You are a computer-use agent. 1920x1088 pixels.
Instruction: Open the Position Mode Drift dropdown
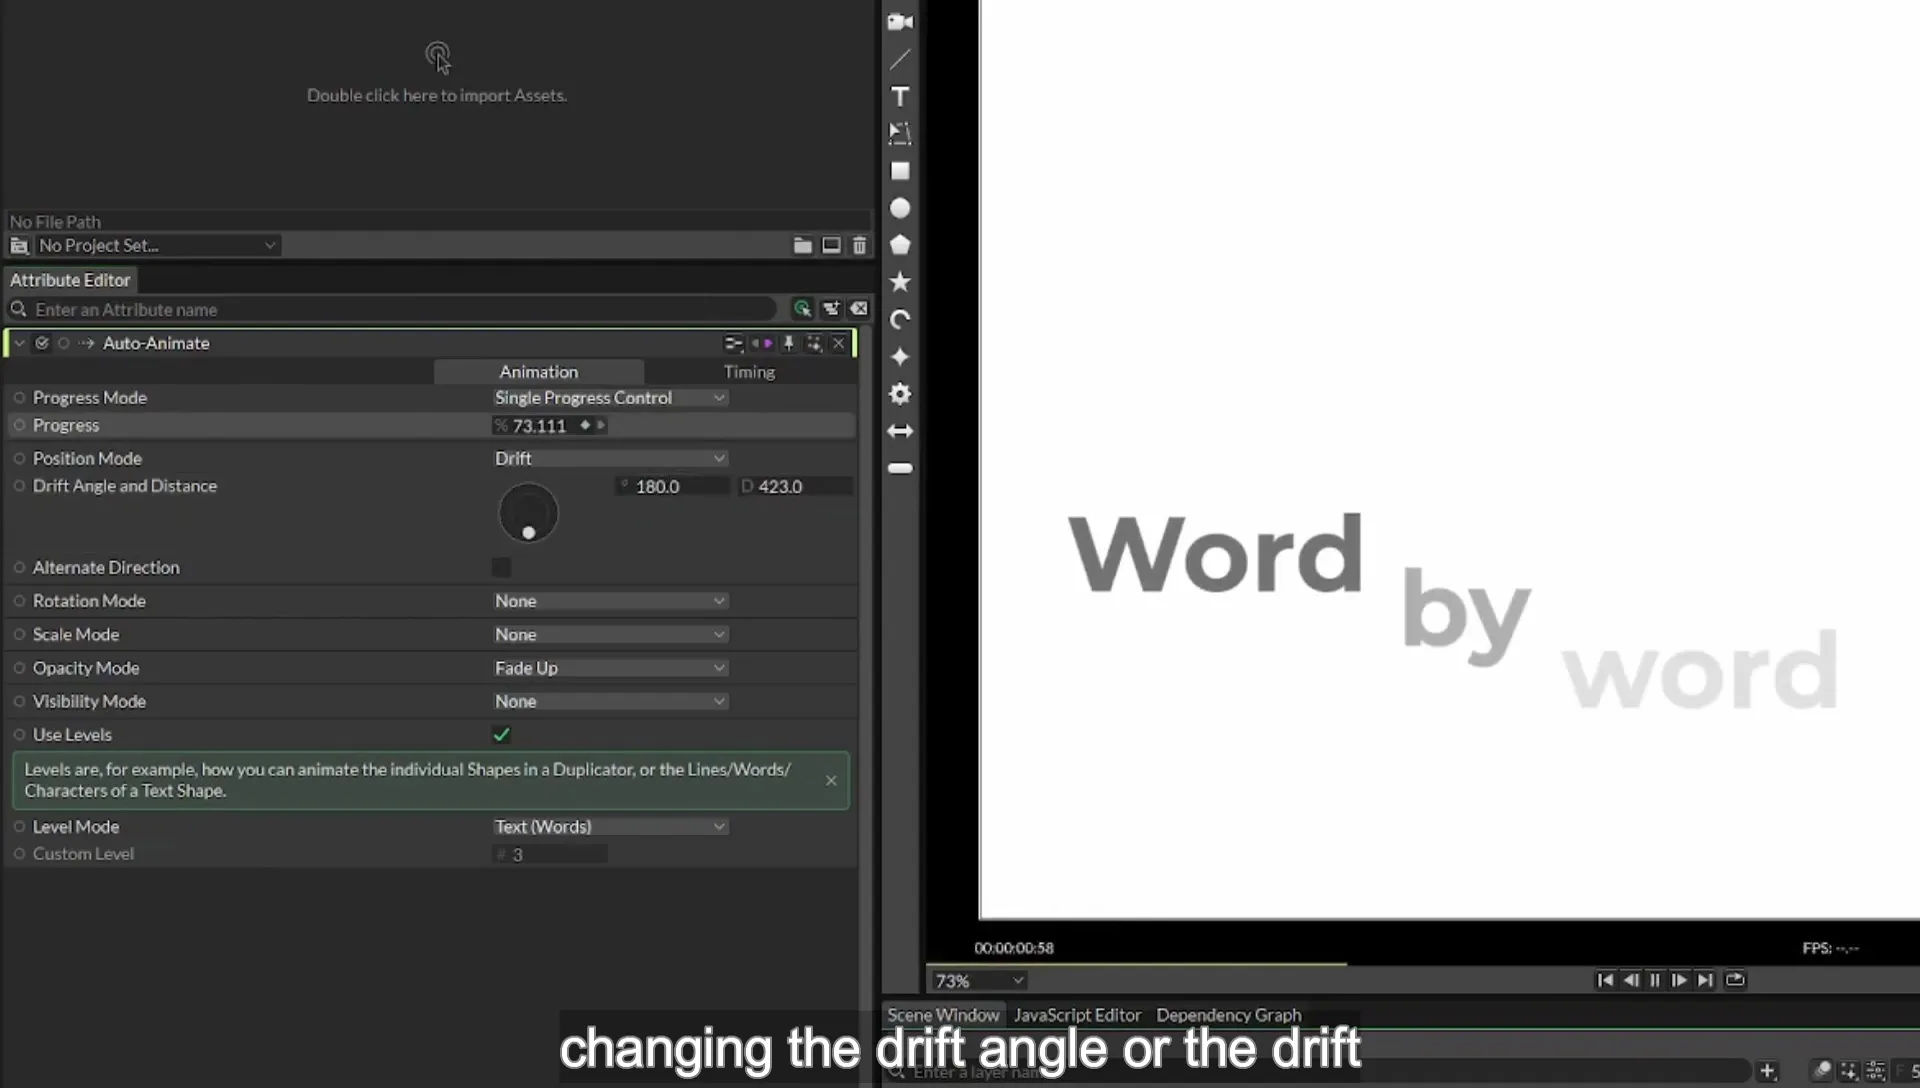click(x=610, y=458)
